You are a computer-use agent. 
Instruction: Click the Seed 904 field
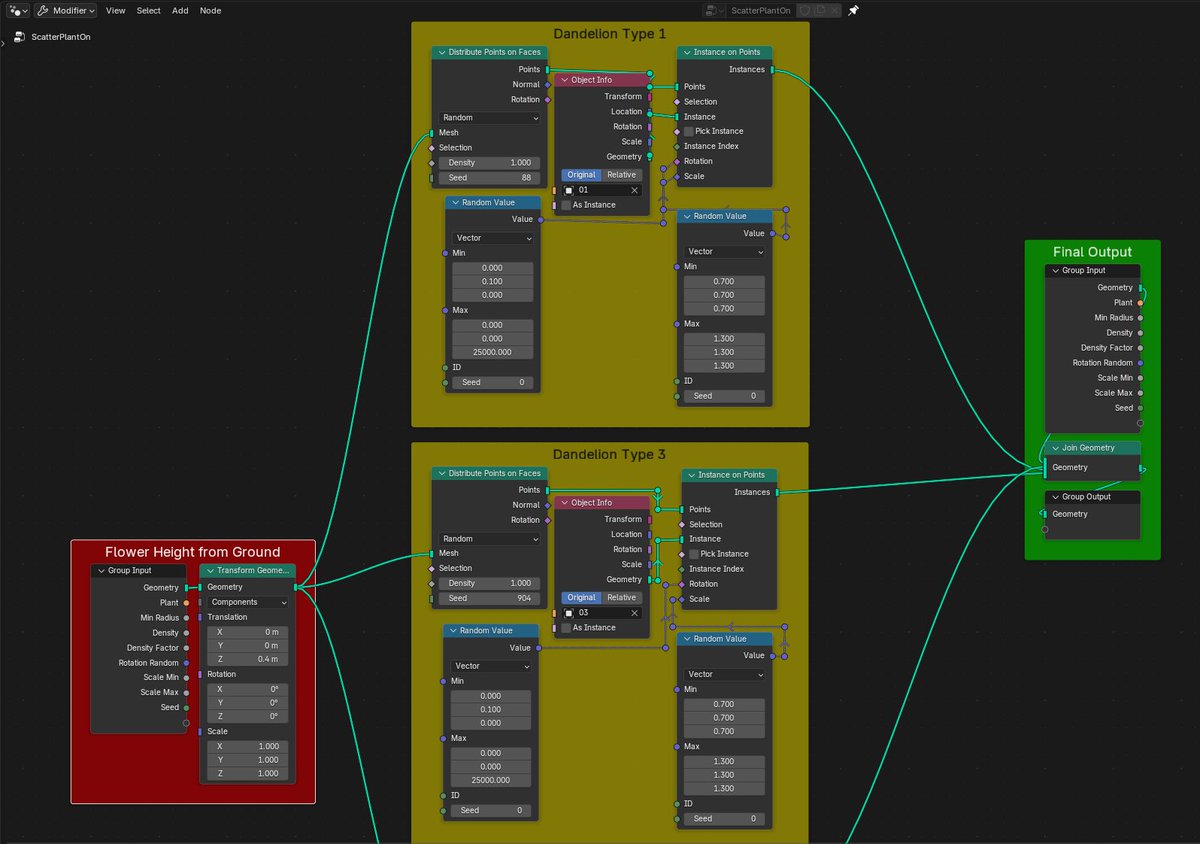click(489, 598)
